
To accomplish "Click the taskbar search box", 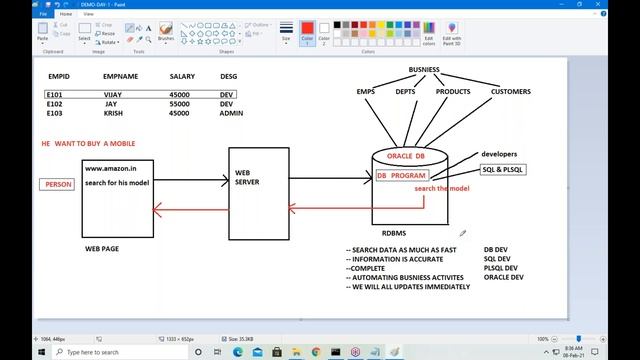I will click(x=120, y=352).
